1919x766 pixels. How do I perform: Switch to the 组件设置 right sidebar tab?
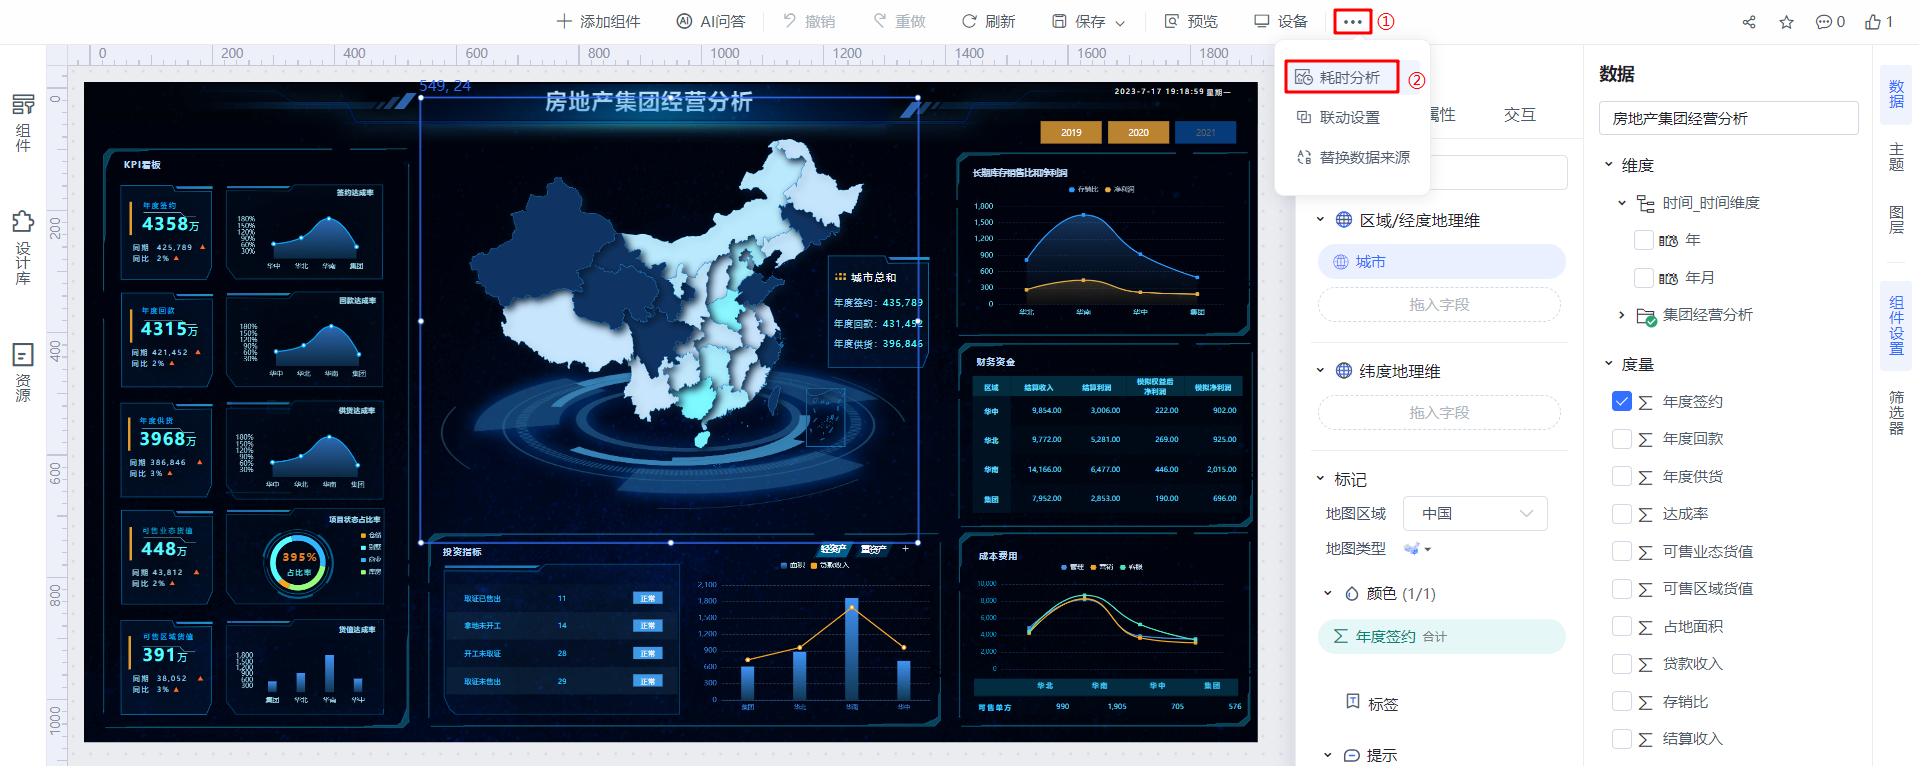point(1896,326)
